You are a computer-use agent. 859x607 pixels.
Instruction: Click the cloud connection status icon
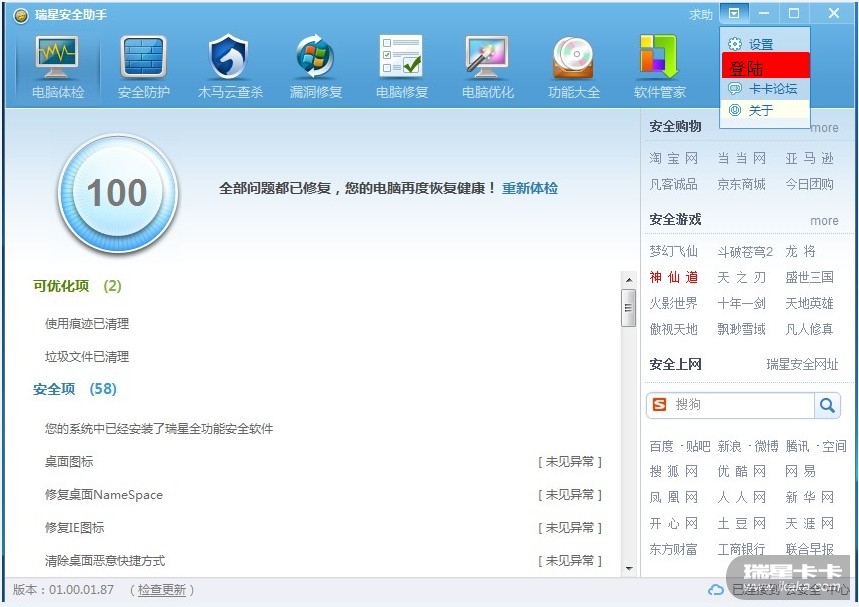click(715, 590)
